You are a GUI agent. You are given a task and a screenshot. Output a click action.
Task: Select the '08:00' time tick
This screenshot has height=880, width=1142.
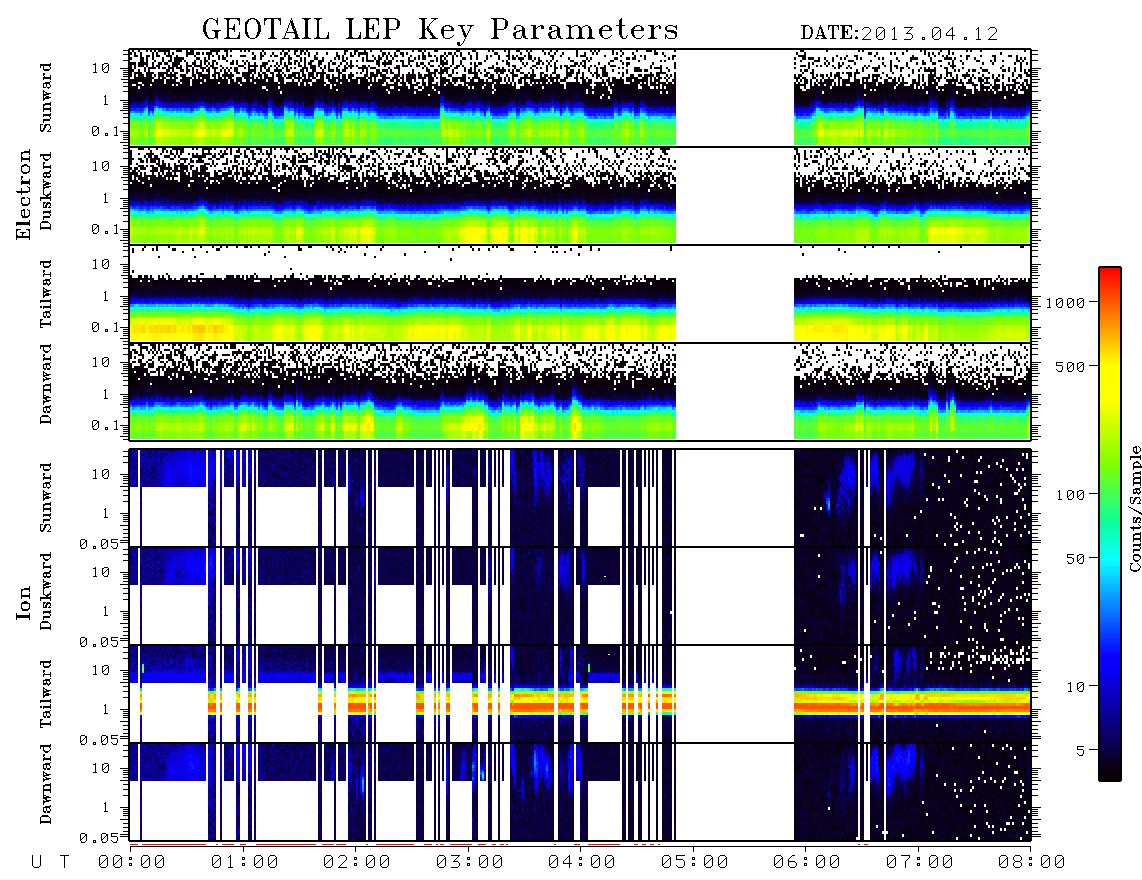[x=1032, y=862]
